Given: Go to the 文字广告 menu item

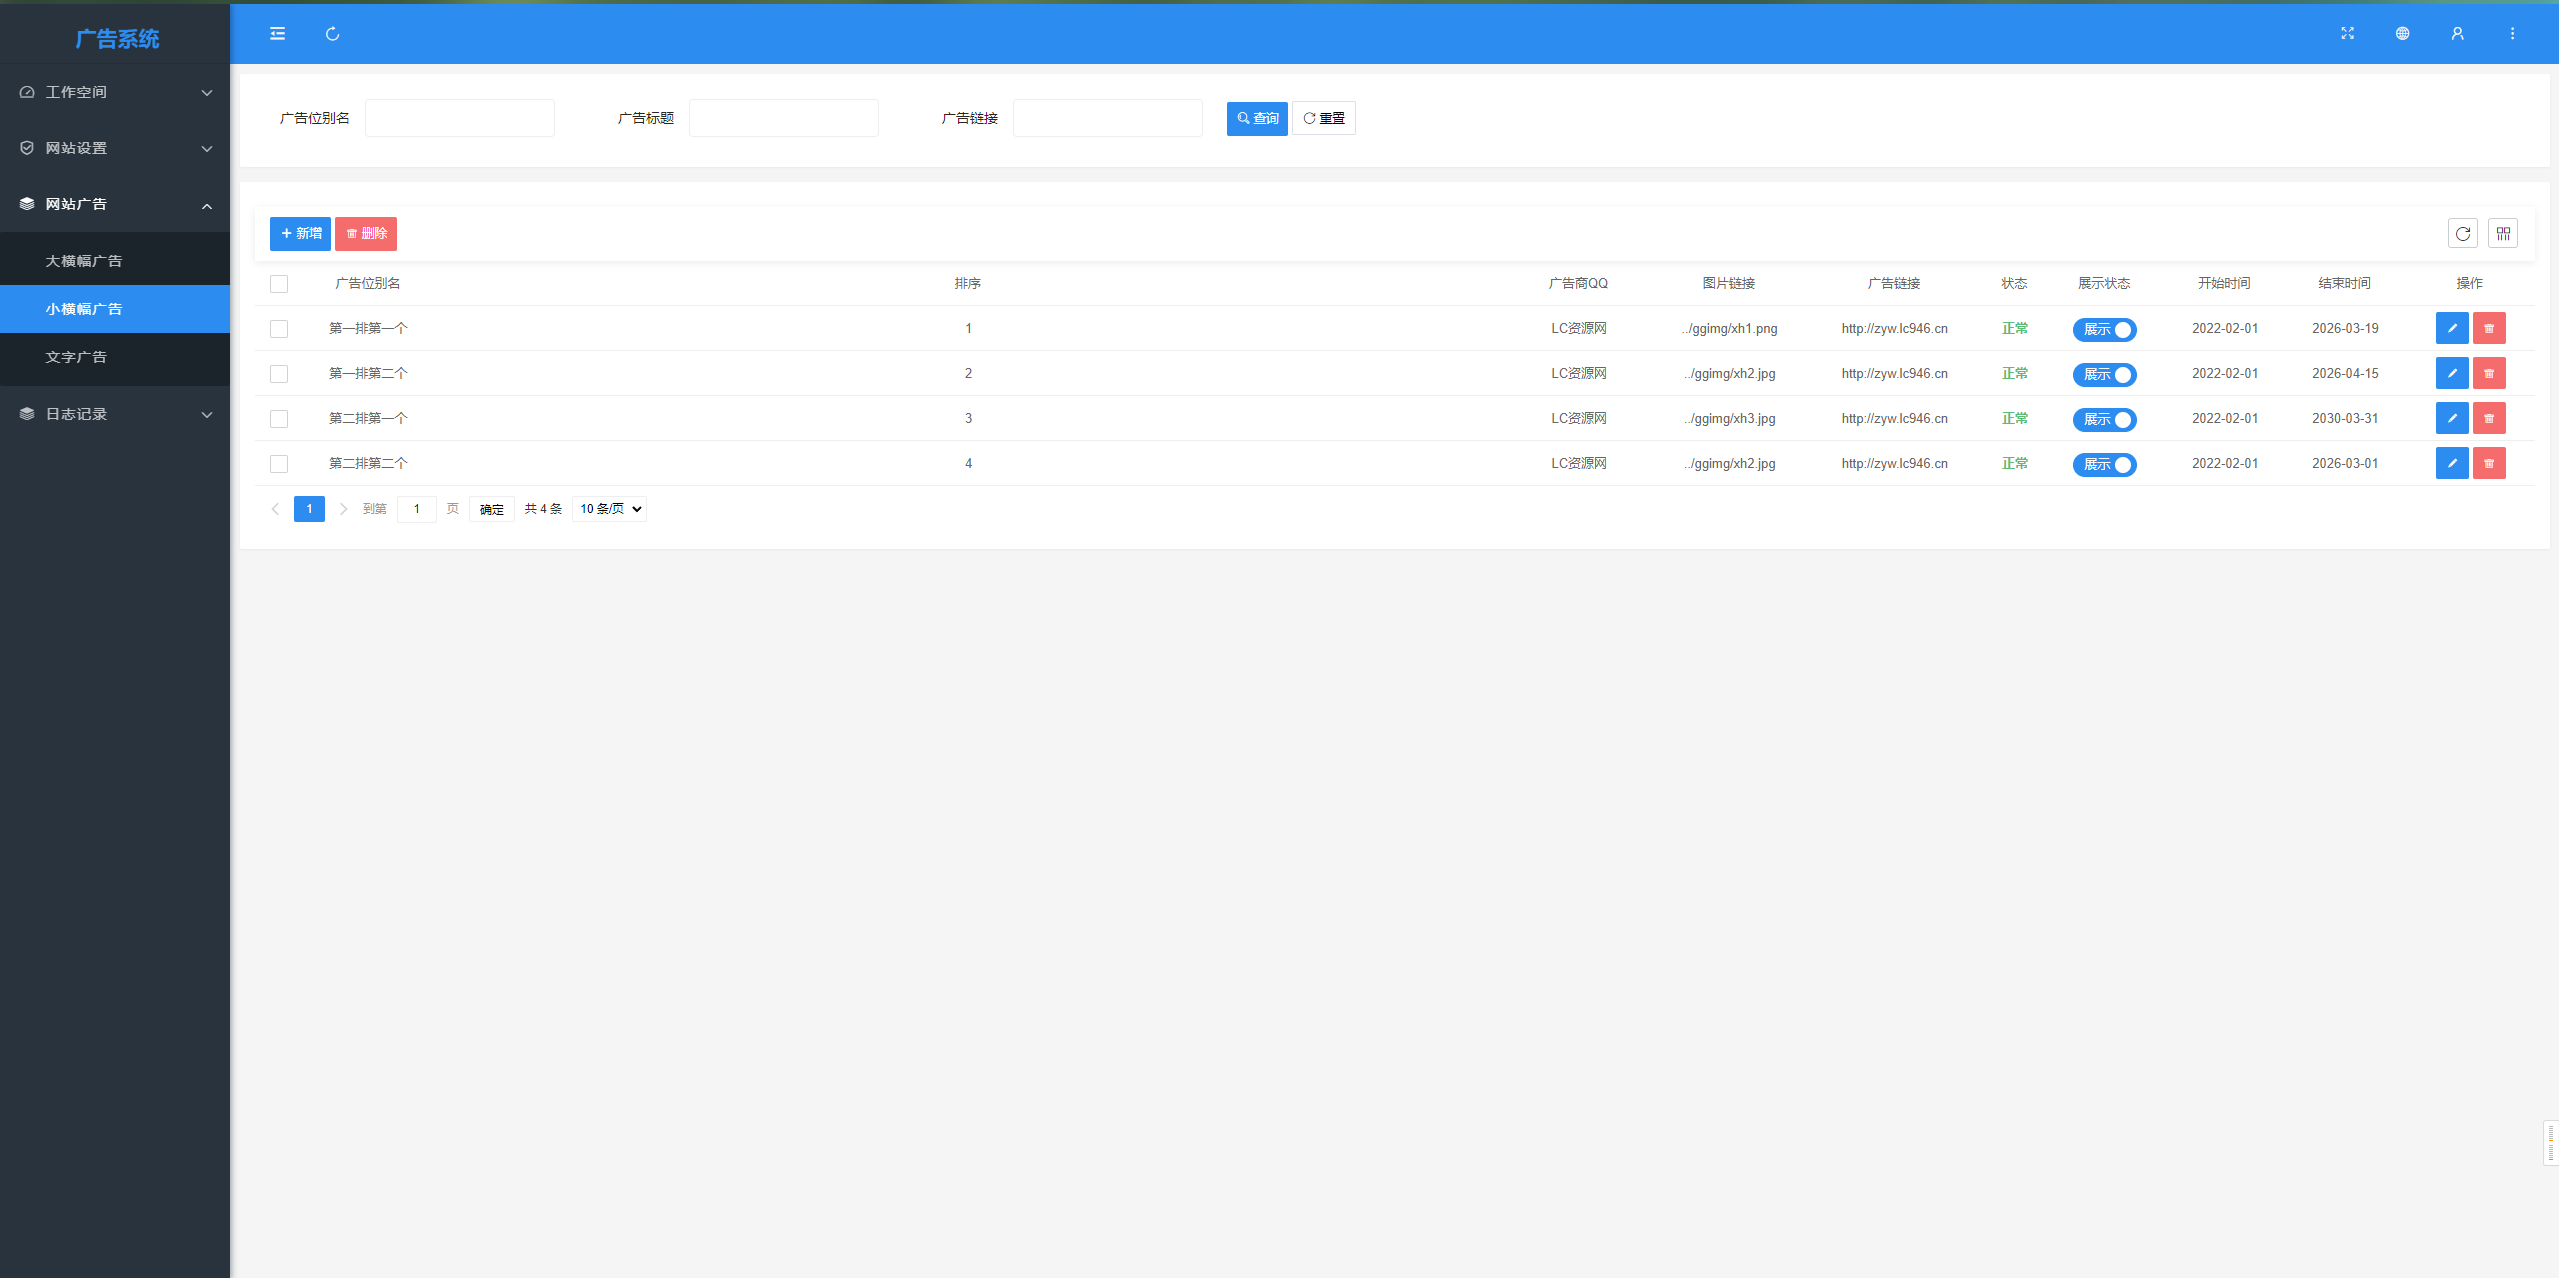Looking at the screenshot, I should tap(76, 357).
